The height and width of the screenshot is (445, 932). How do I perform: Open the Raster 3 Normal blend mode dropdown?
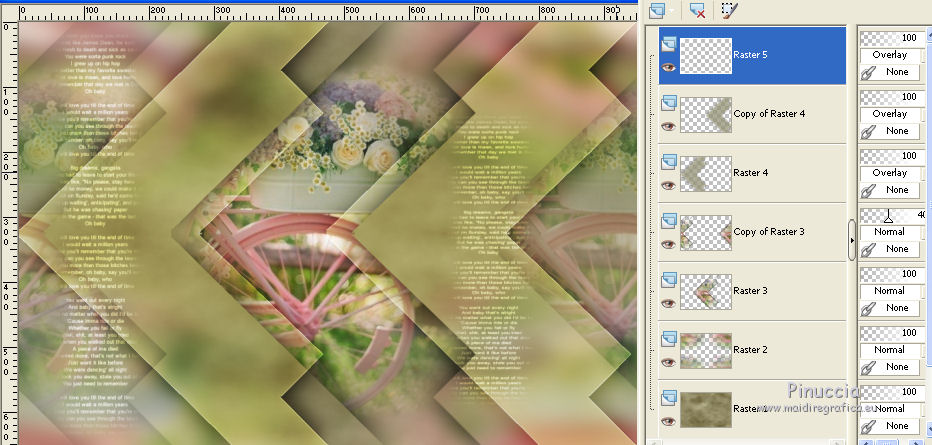point(890,291)
